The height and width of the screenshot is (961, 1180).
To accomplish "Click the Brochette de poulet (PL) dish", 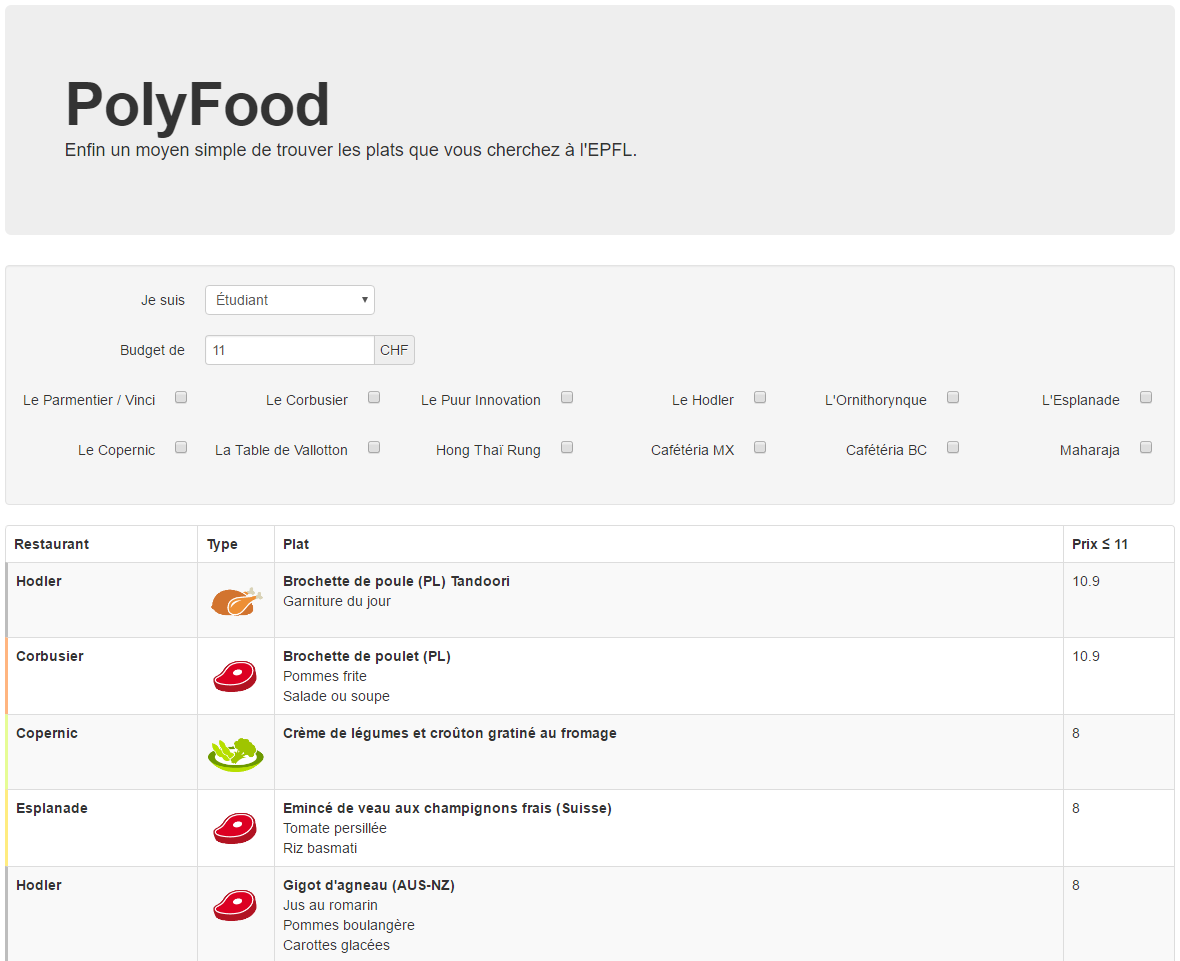I will coord(366,656).
